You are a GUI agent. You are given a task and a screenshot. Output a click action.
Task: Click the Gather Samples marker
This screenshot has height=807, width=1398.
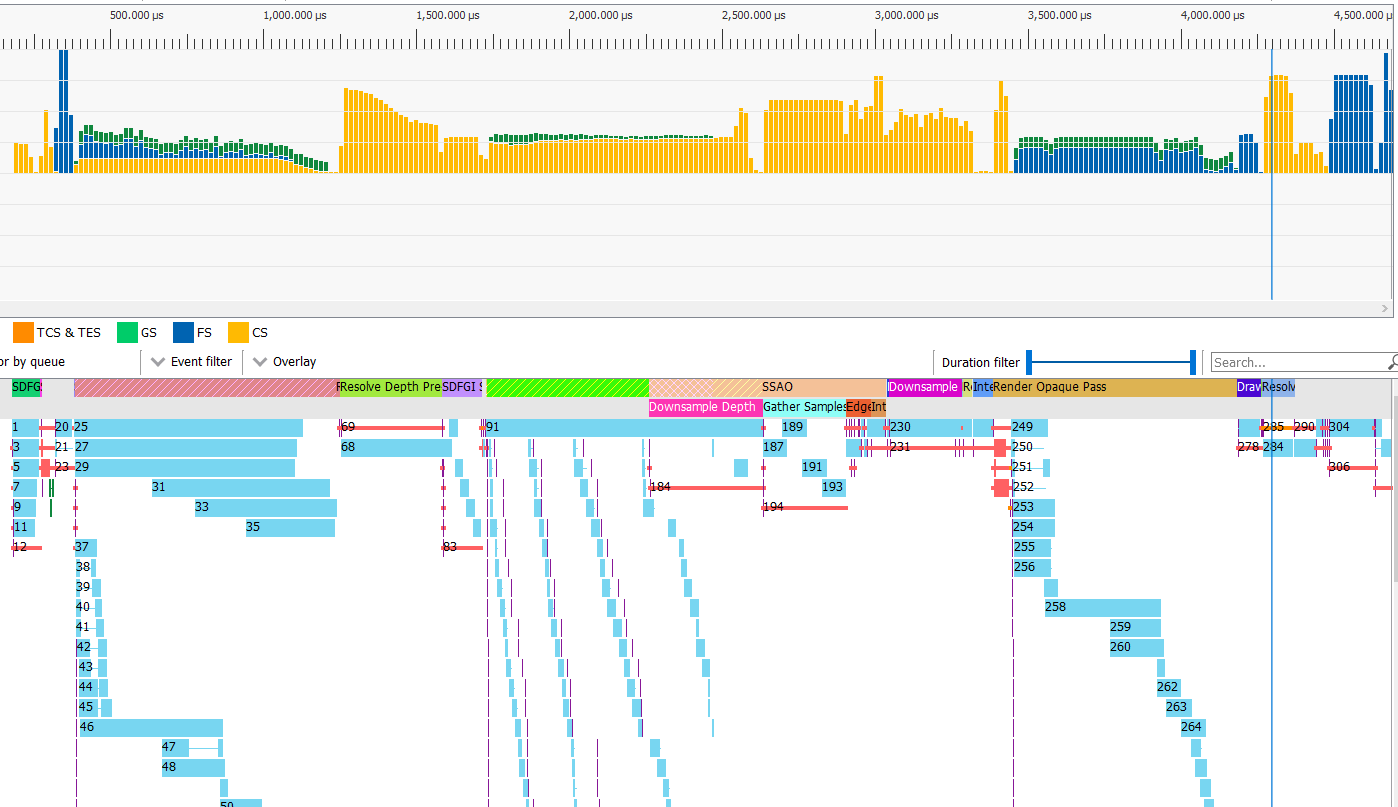pyautogui.click(x=803, y=407)
